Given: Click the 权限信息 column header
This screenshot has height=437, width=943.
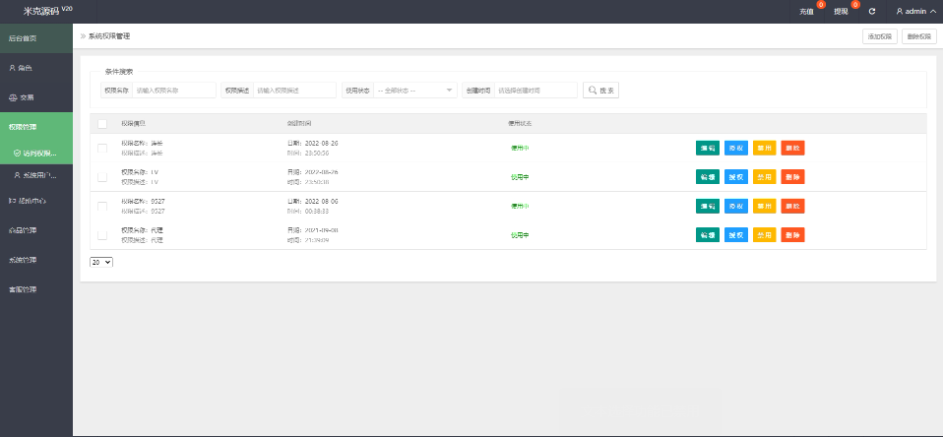Looking at the screenshot, I should point(133,124).
